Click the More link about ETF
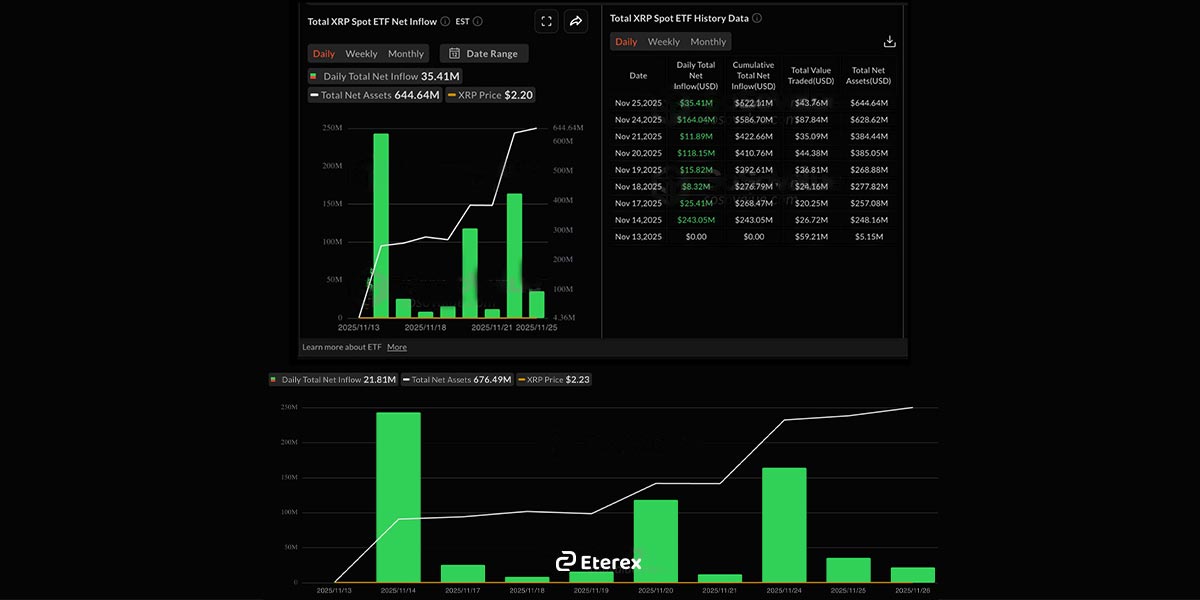1200x600 pixels. pos(397,347)
